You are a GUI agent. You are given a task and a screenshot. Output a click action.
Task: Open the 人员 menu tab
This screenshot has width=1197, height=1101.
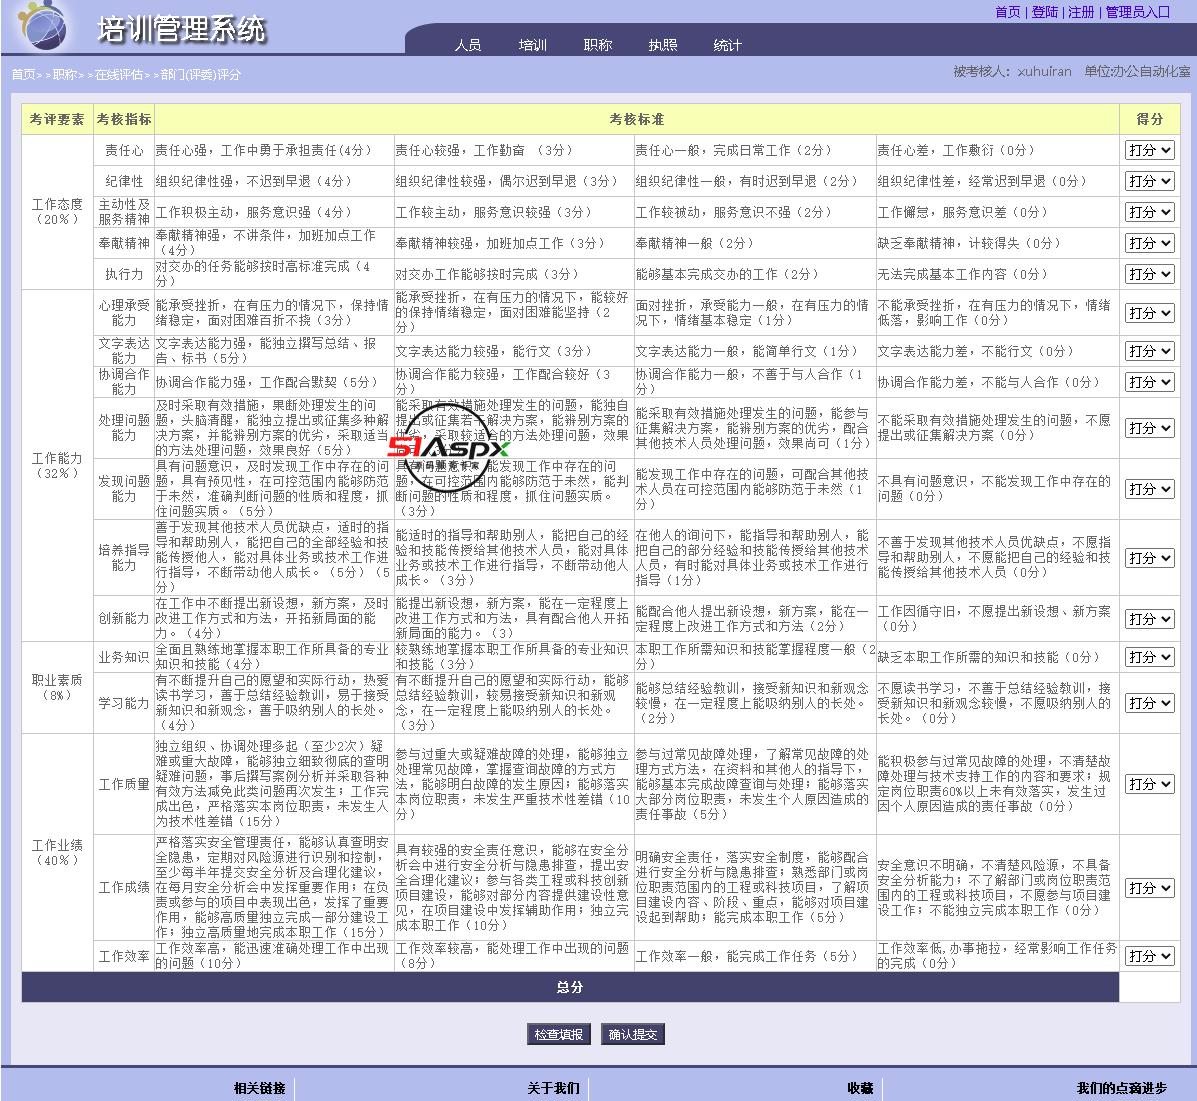point(467,45)
